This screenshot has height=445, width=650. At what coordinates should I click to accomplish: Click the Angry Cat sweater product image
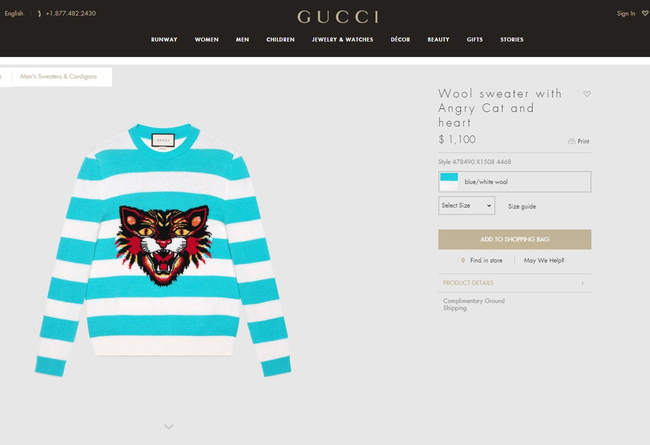(x=163, y=249)
